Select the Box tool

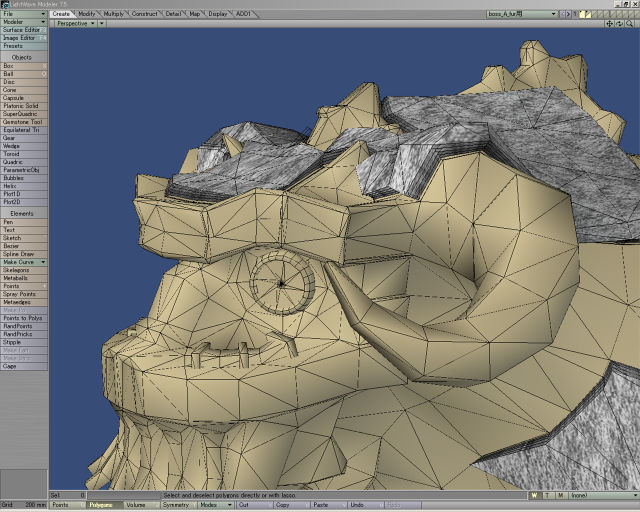24,66
